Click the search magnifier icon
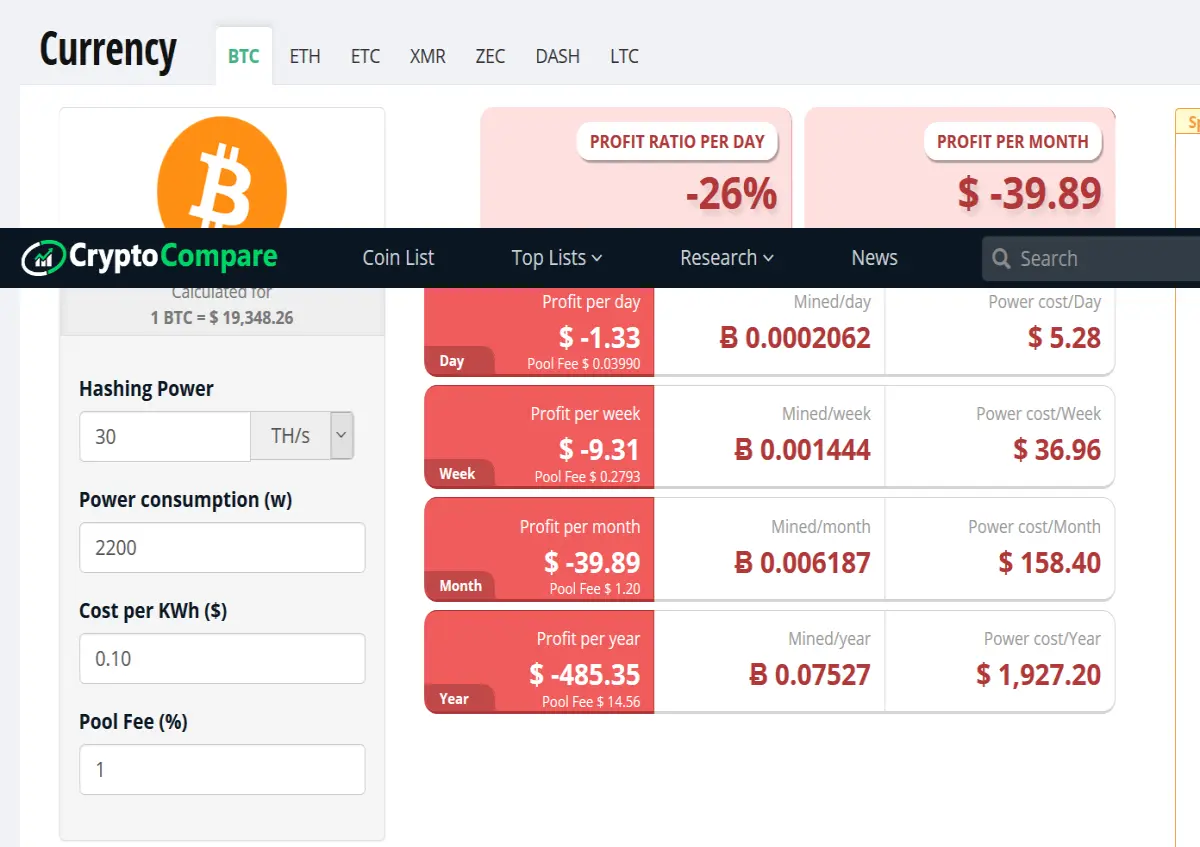 [1001, 259]
